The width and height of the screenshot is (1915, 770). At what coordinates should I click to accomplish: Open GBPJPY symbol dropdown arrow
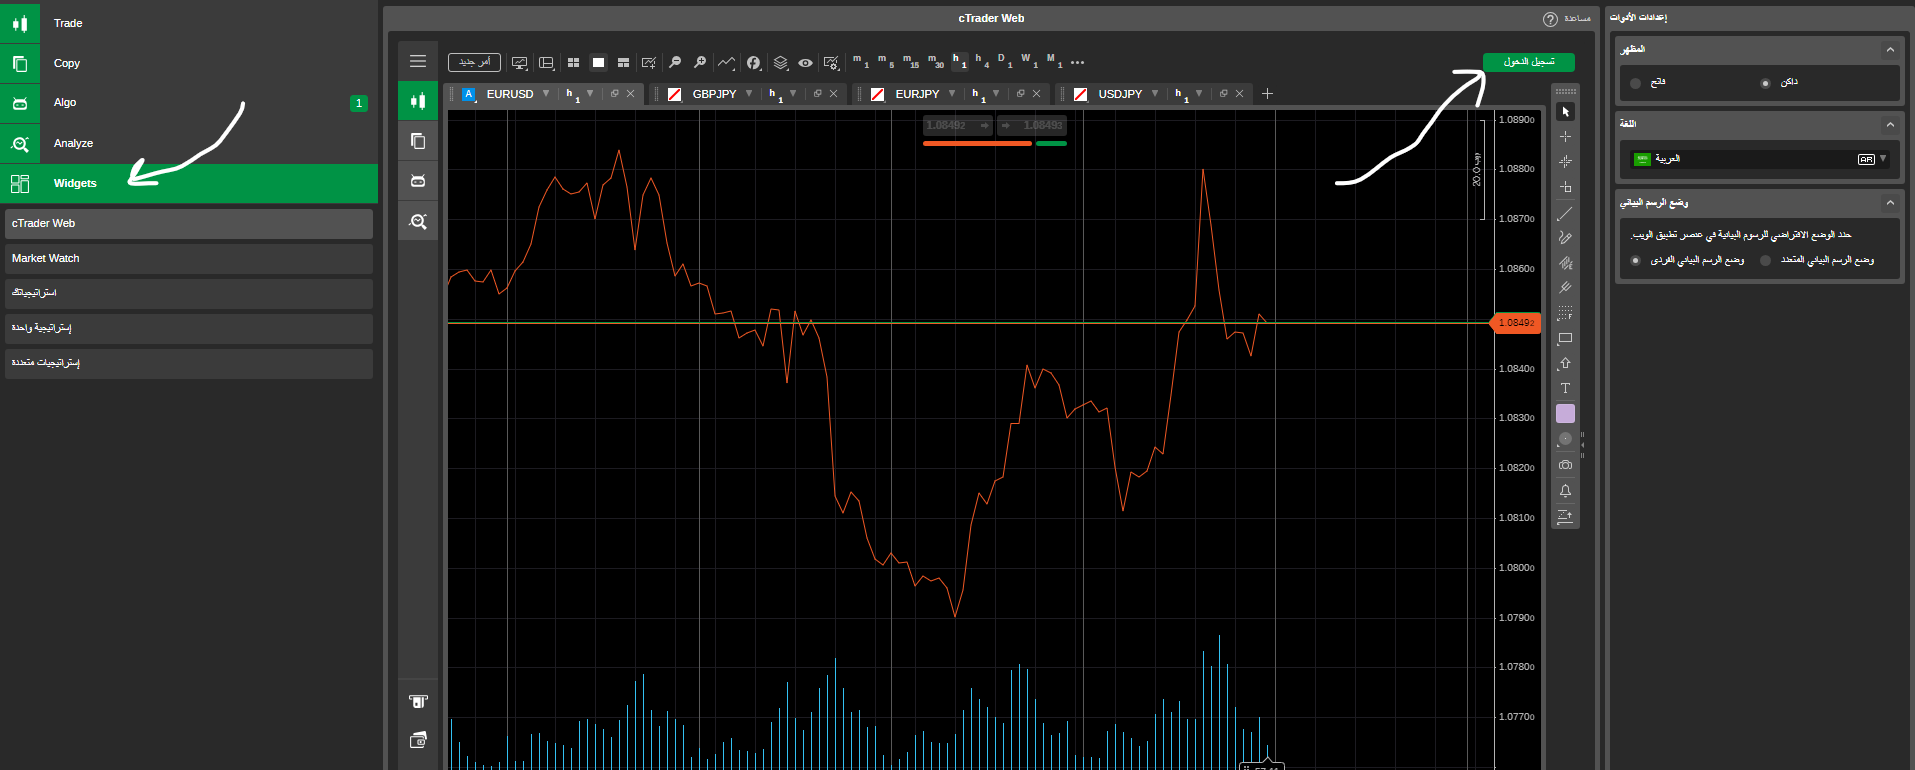click(749, 93)
